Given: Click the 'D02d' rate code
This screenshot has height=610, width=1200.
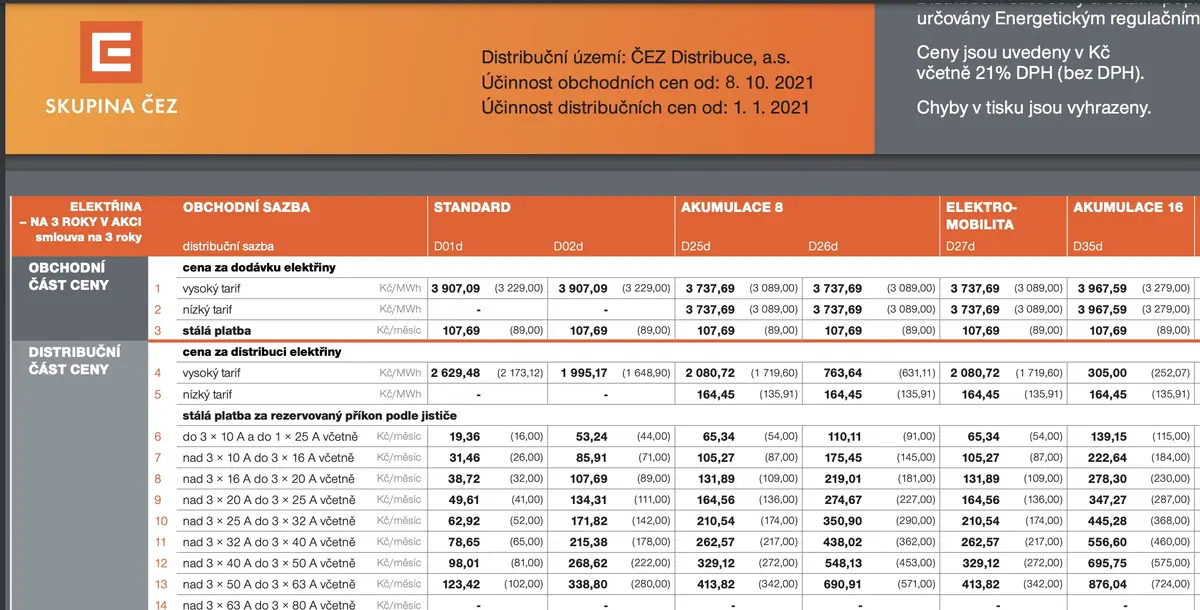Looking at the screenshot, I should tap(570, 245).
